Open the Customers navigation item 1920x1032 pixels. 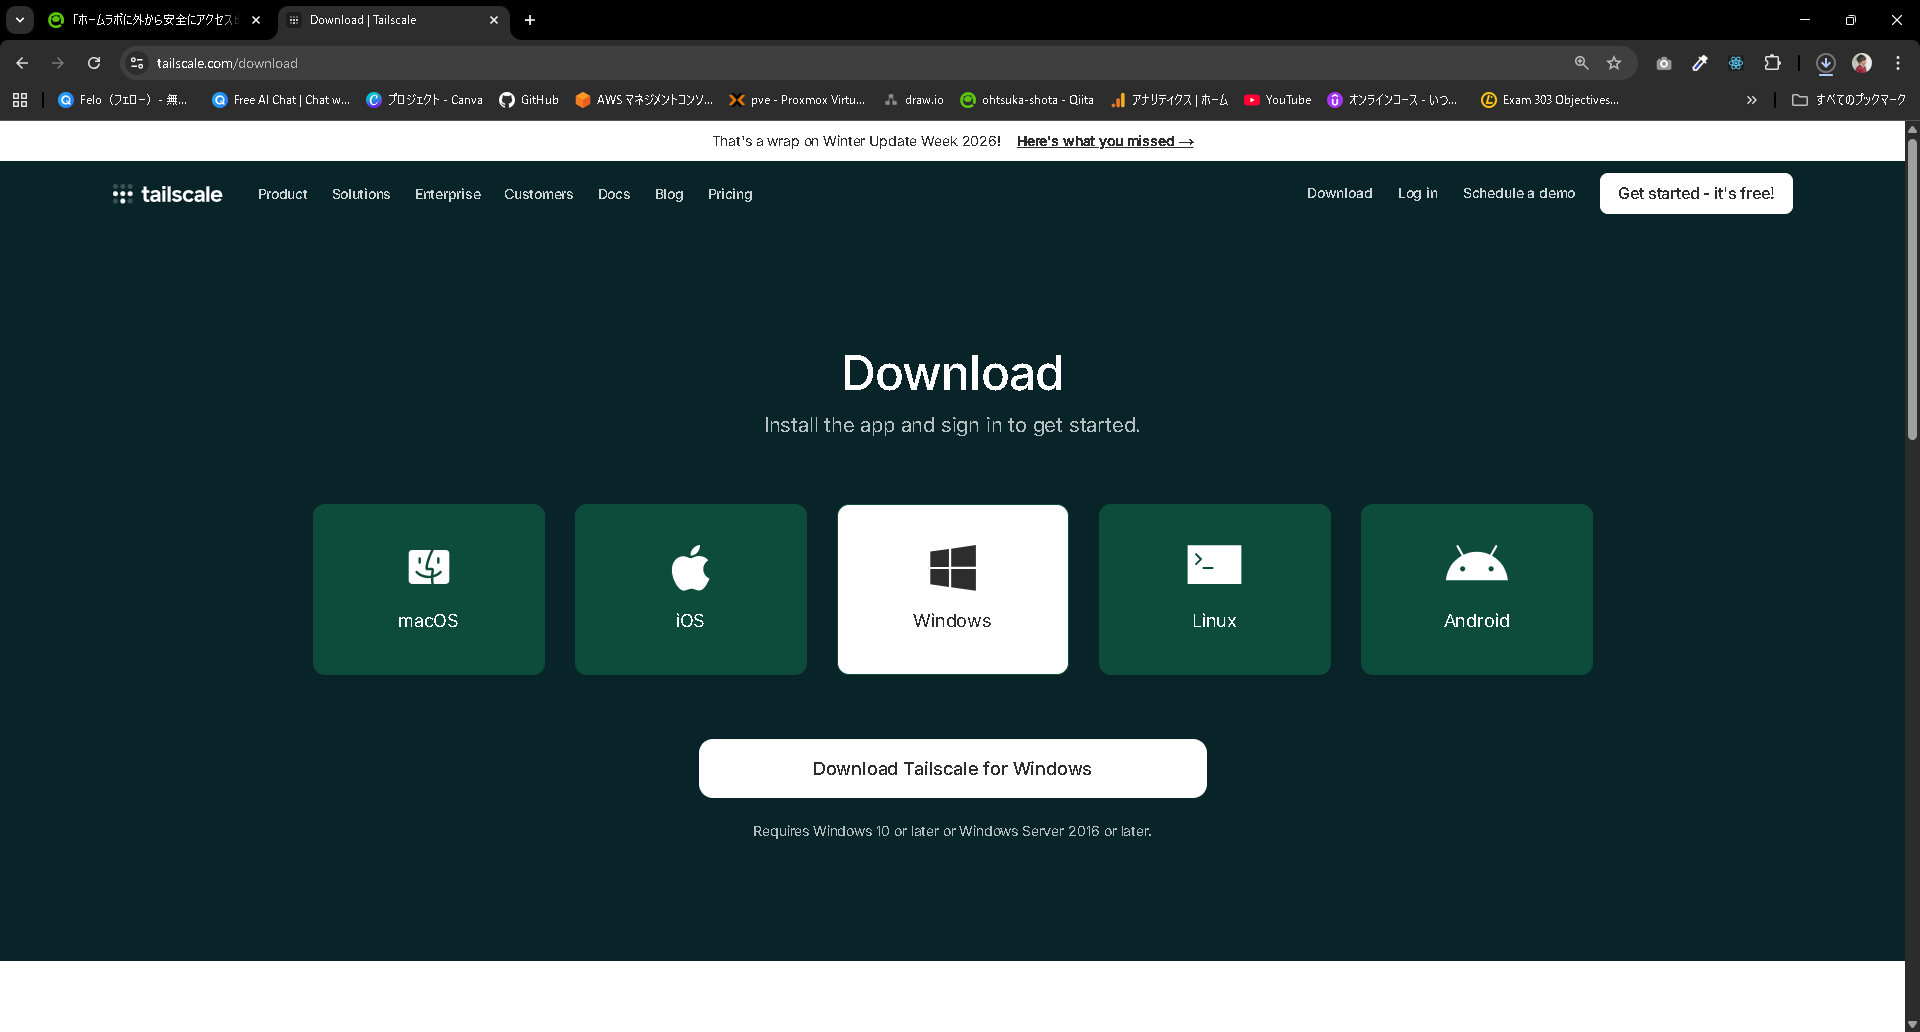[539, 194]
